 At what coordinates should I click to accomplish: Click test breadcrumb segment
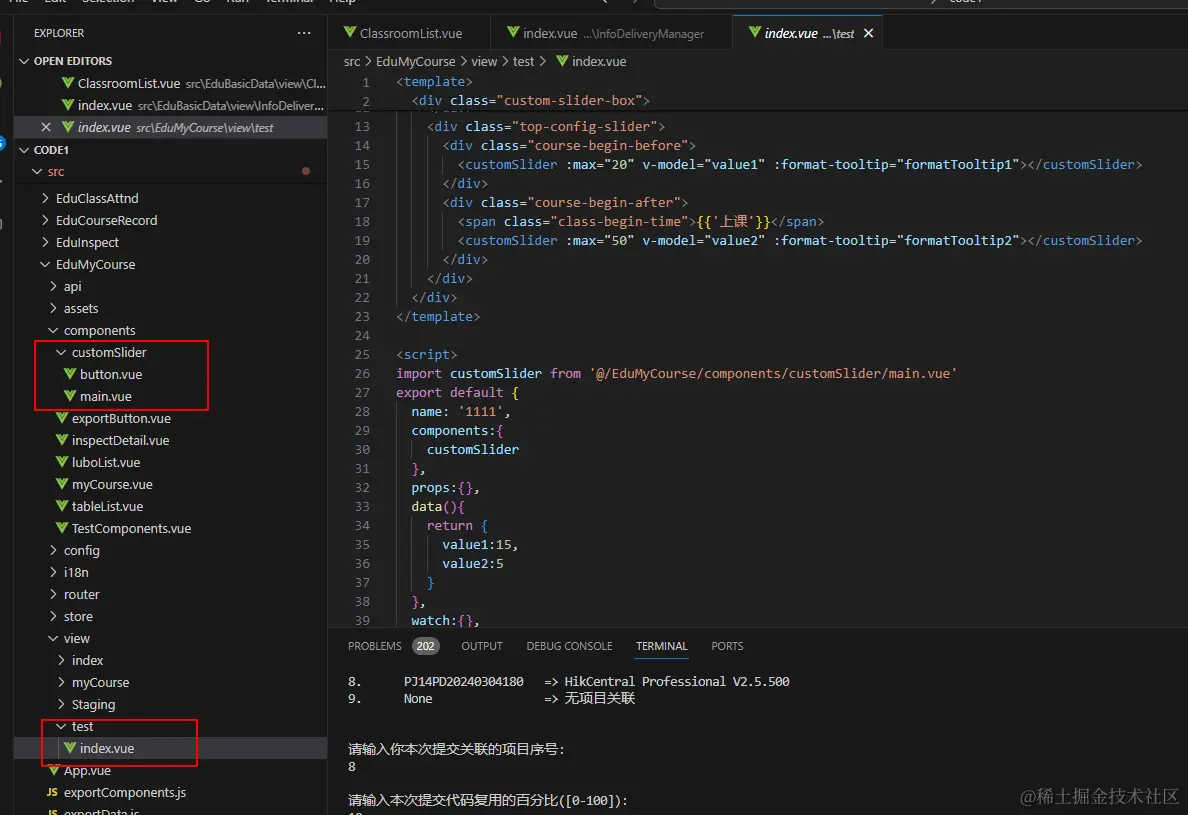523,61
